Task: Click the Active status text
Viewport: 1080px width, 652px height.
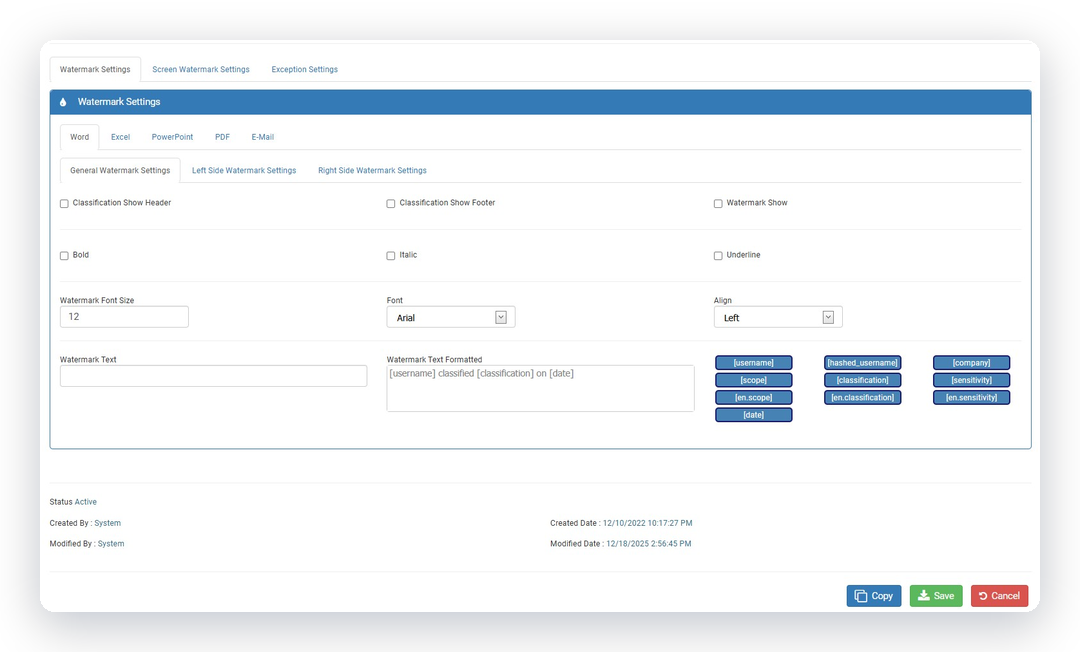Action: pyautogui.click(x=85, y=502)
